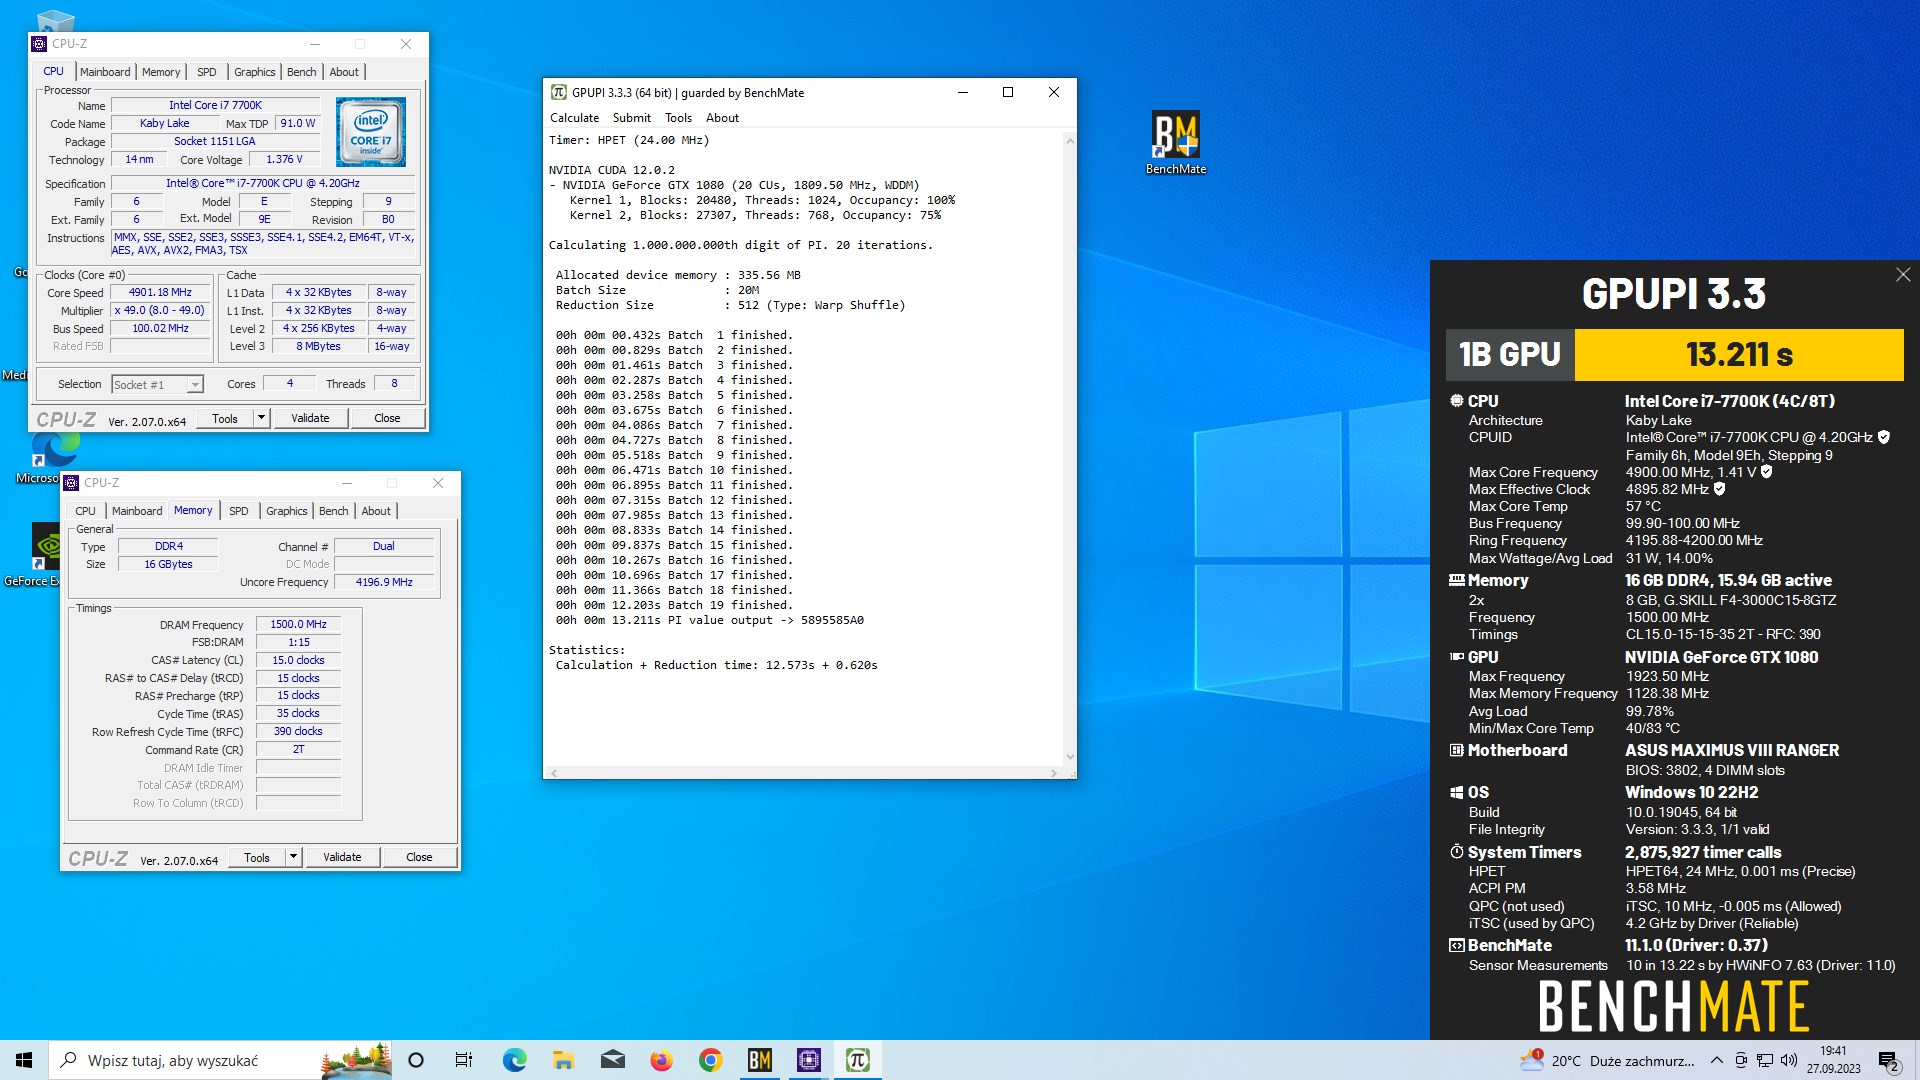Click GPUPI vertical scrollbar down arrow
This screenshot has width=1920, height=1080.
coord(1070,758)
